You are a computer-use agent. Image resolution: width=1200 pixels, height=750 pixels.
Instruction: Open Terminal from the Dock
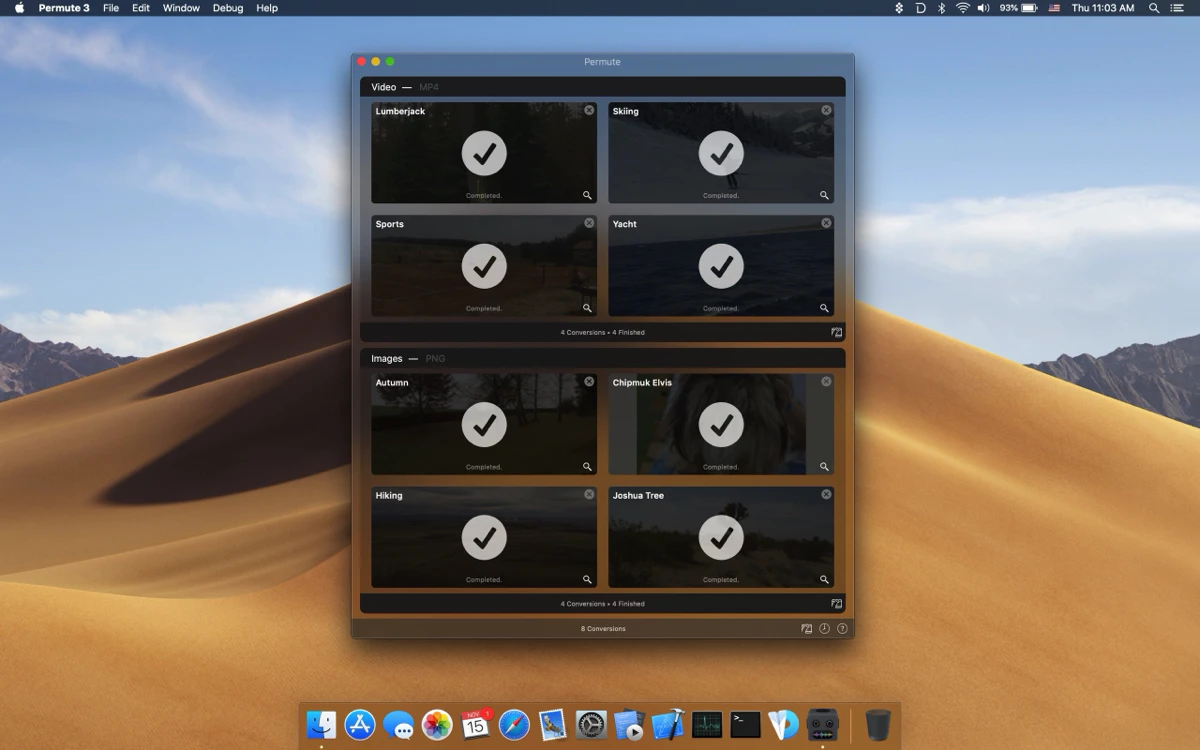coord(745,724)
